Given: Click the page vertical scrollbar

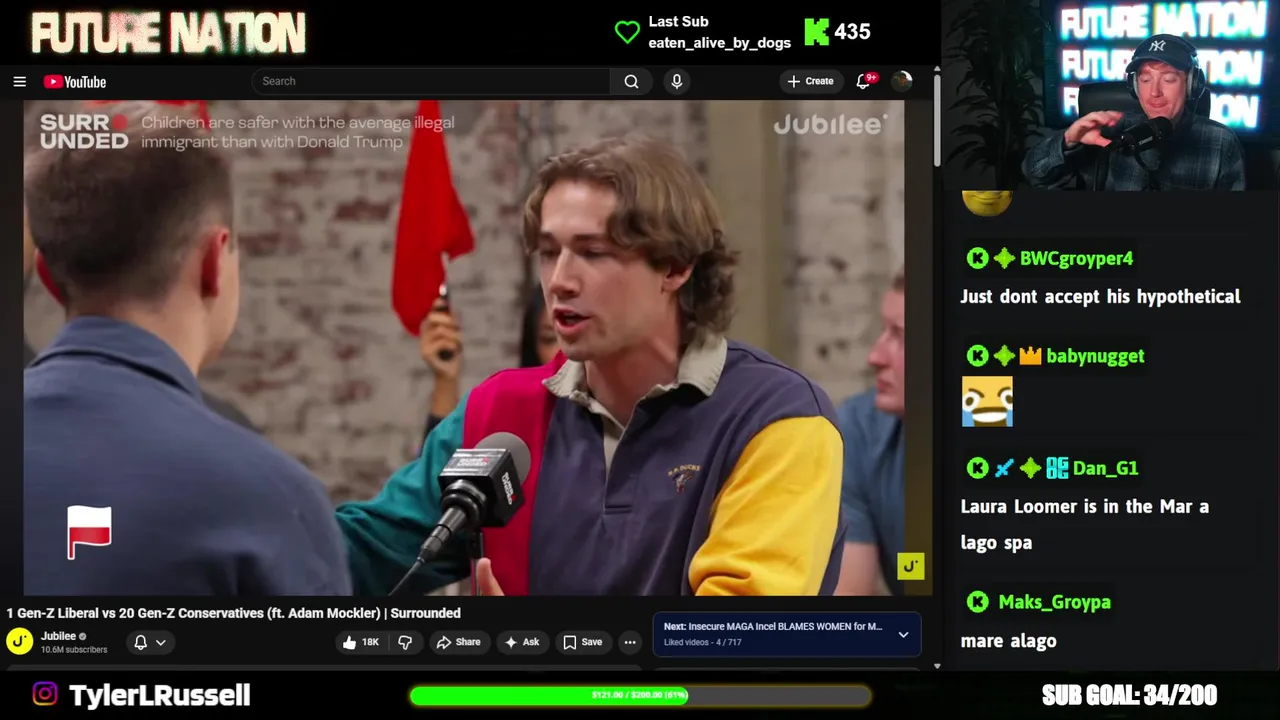Looking at the screenshot, I should click(937, 120).
